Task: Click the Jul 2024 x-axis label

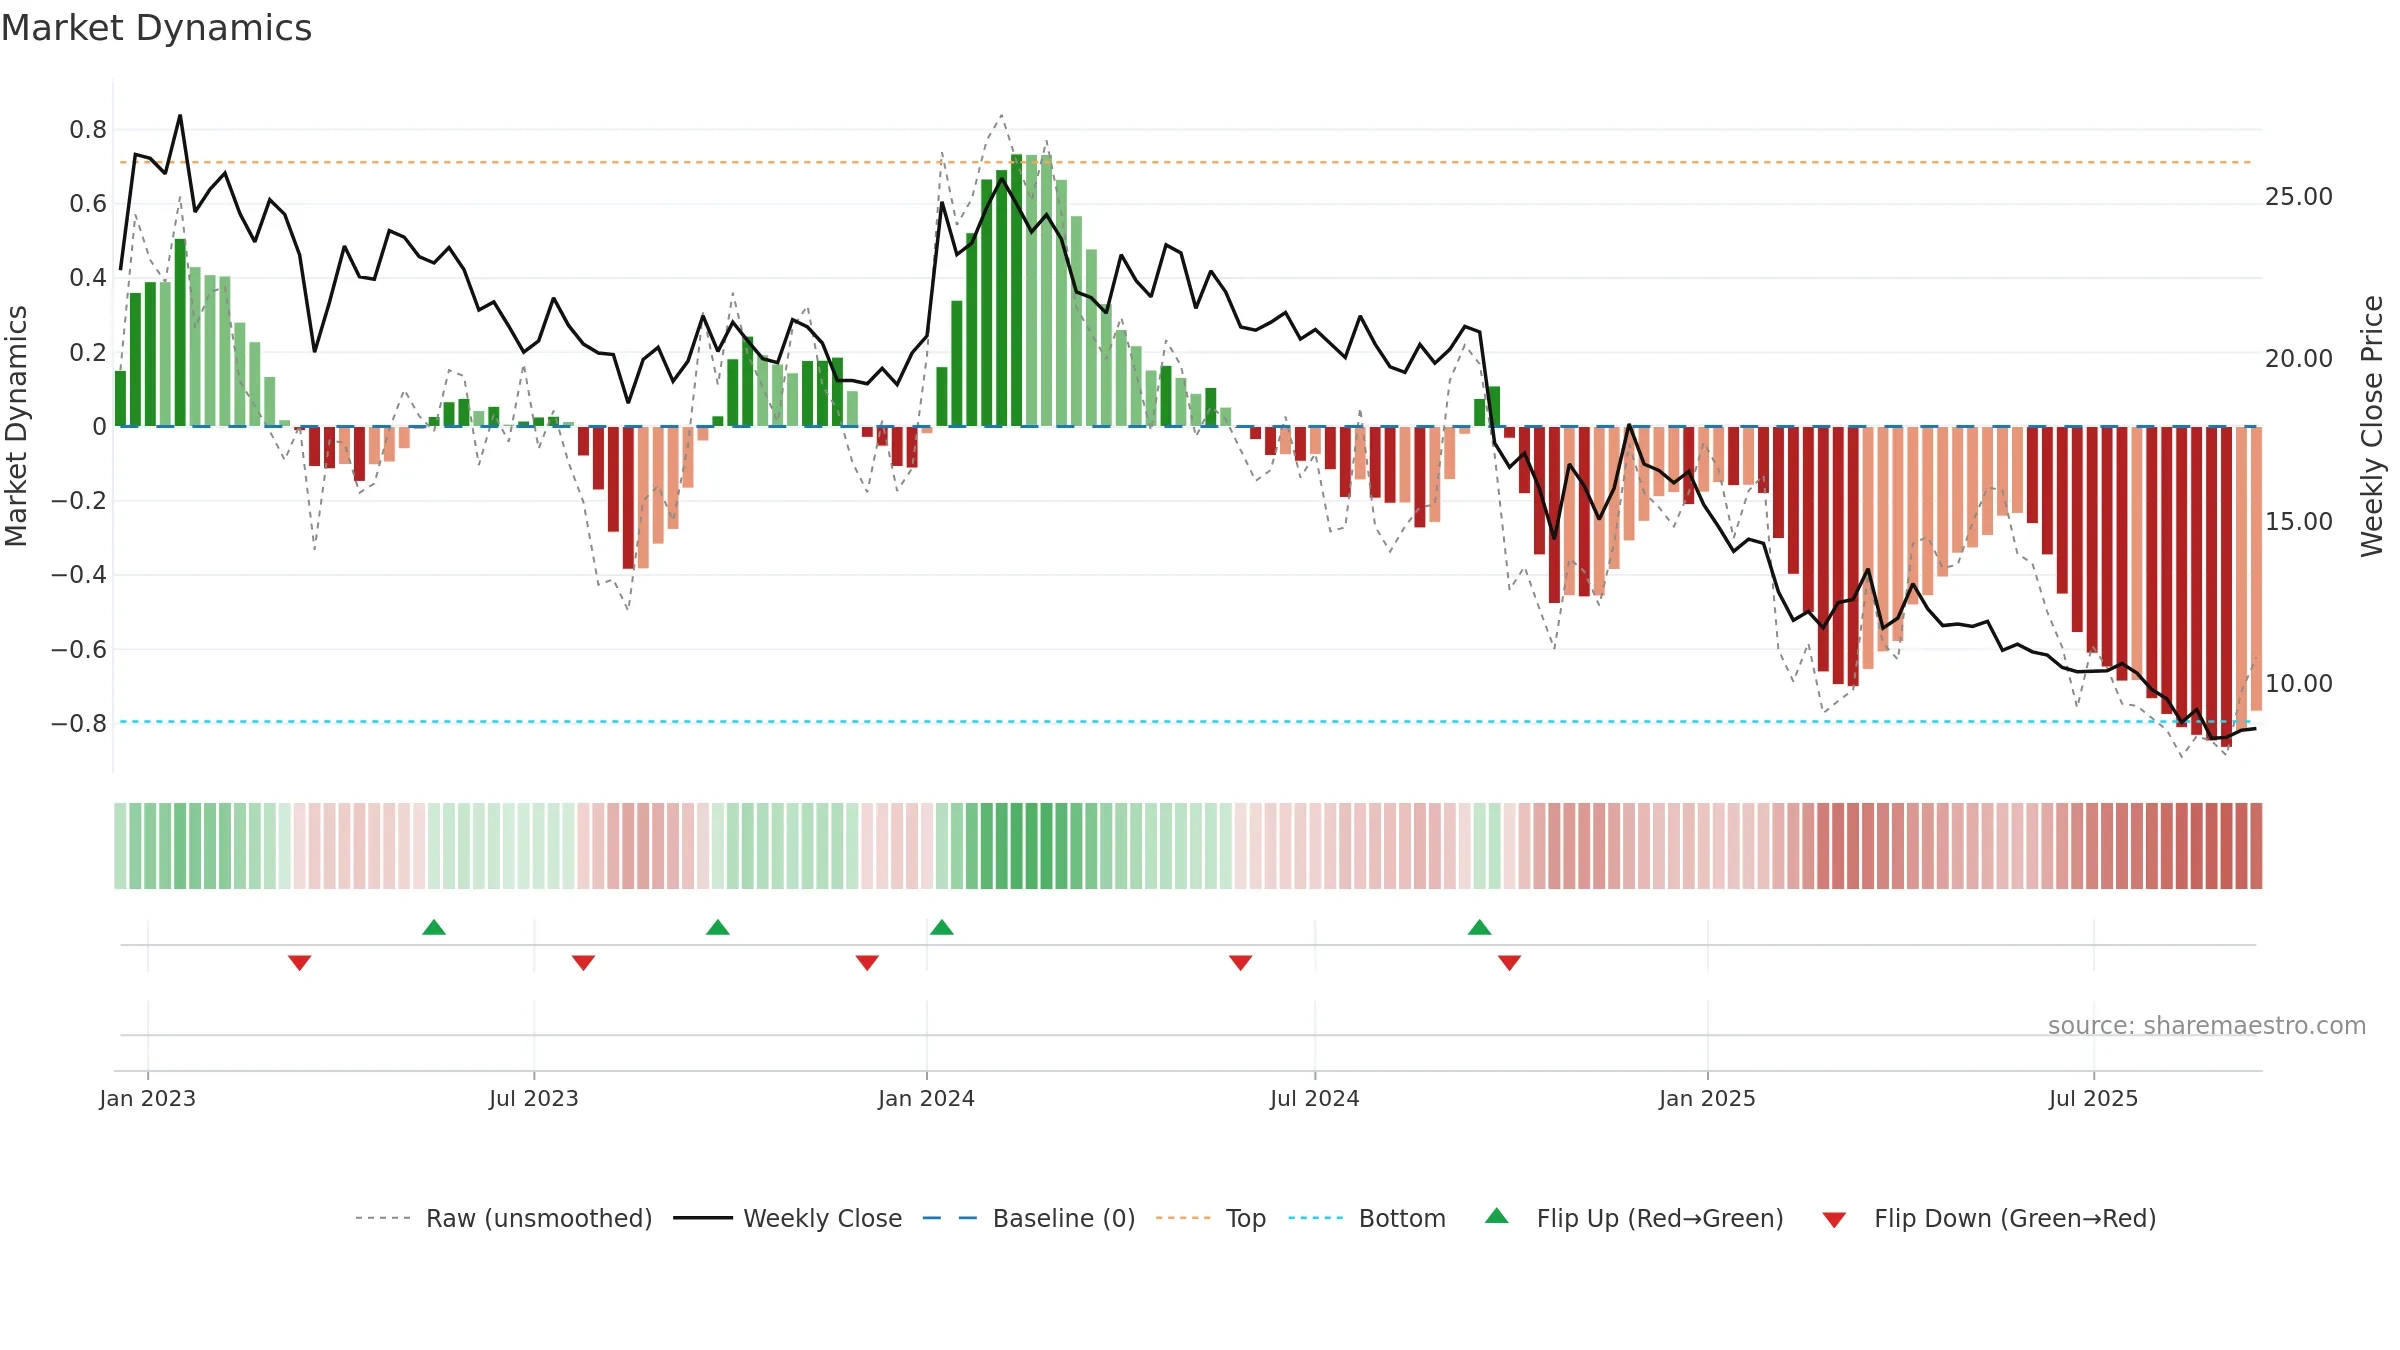Action: (x=1315, y=1098)
